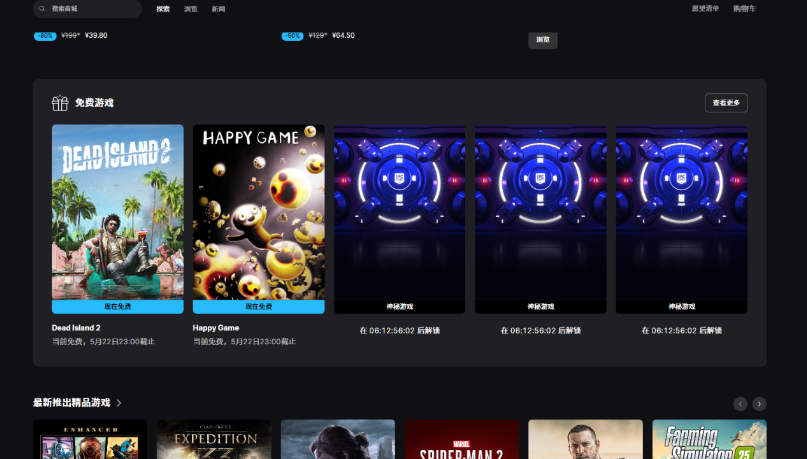Click the -50% discount badge
The image size is (807, 459).
[x=292, y=36]
